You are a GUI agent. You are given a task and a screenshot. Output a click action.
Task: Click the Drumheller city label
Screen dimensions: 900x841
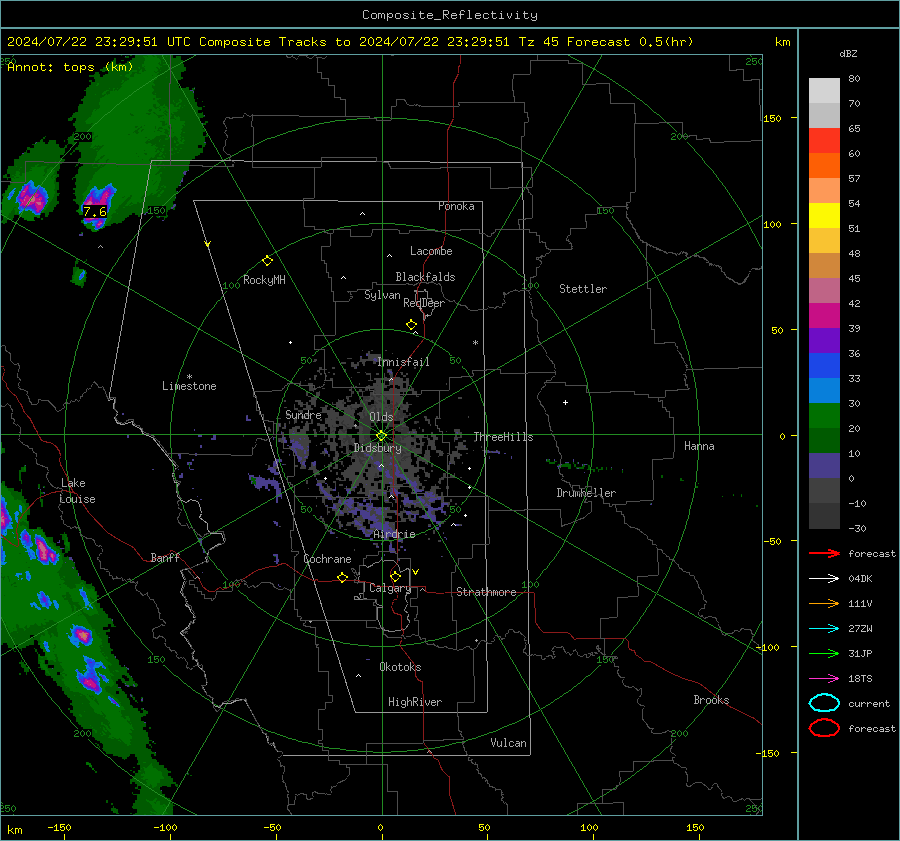click(x=586, y=493)
